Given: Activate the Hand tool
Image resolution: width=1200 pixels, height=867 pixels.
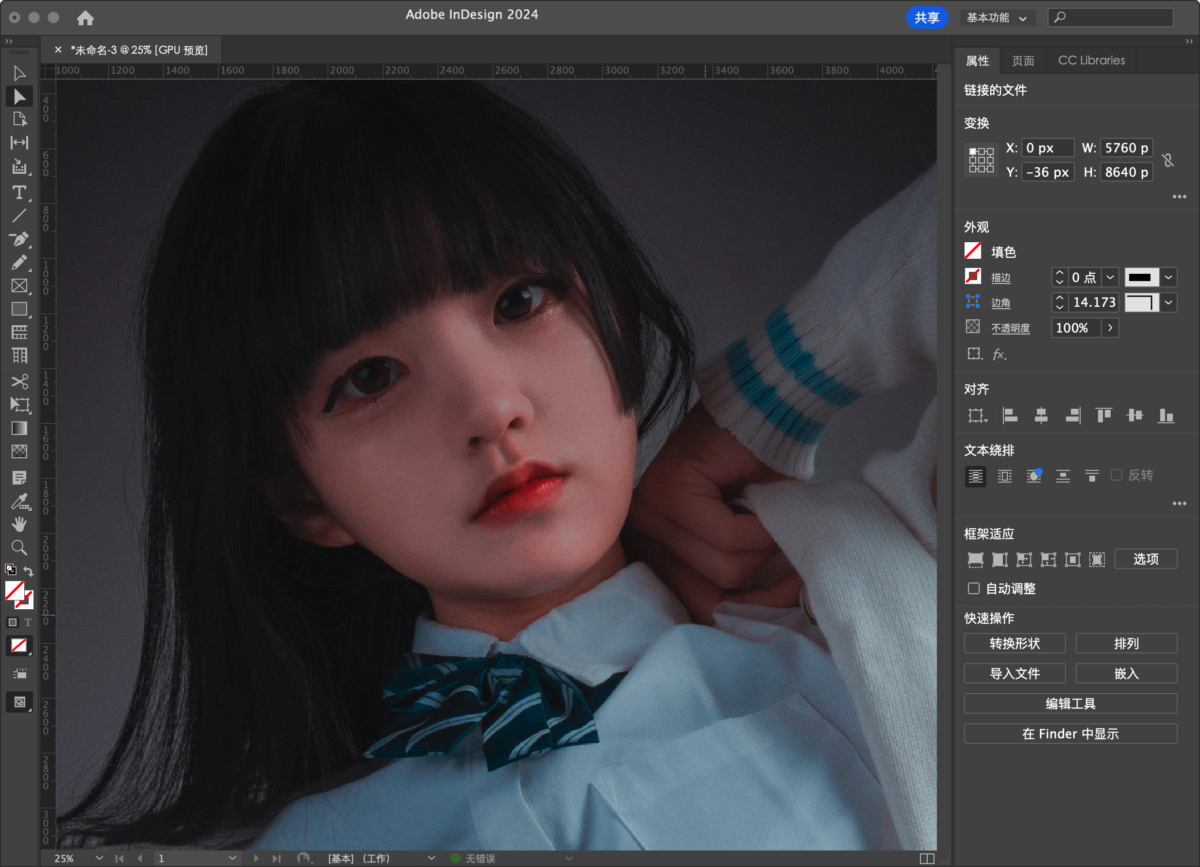Looking at the screenshot, I should point(19,524).
